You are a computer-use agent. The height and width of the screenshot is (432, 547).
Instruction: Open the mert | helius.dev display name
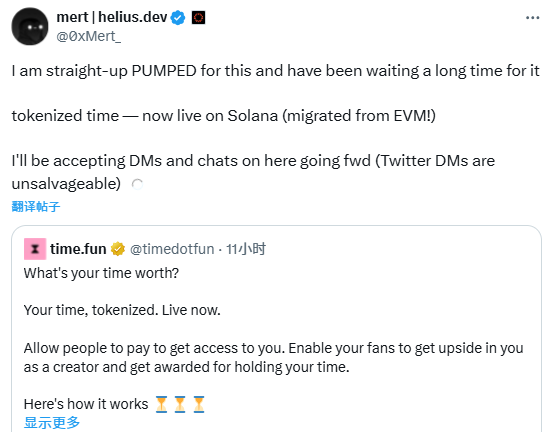[x=112, y=17]
